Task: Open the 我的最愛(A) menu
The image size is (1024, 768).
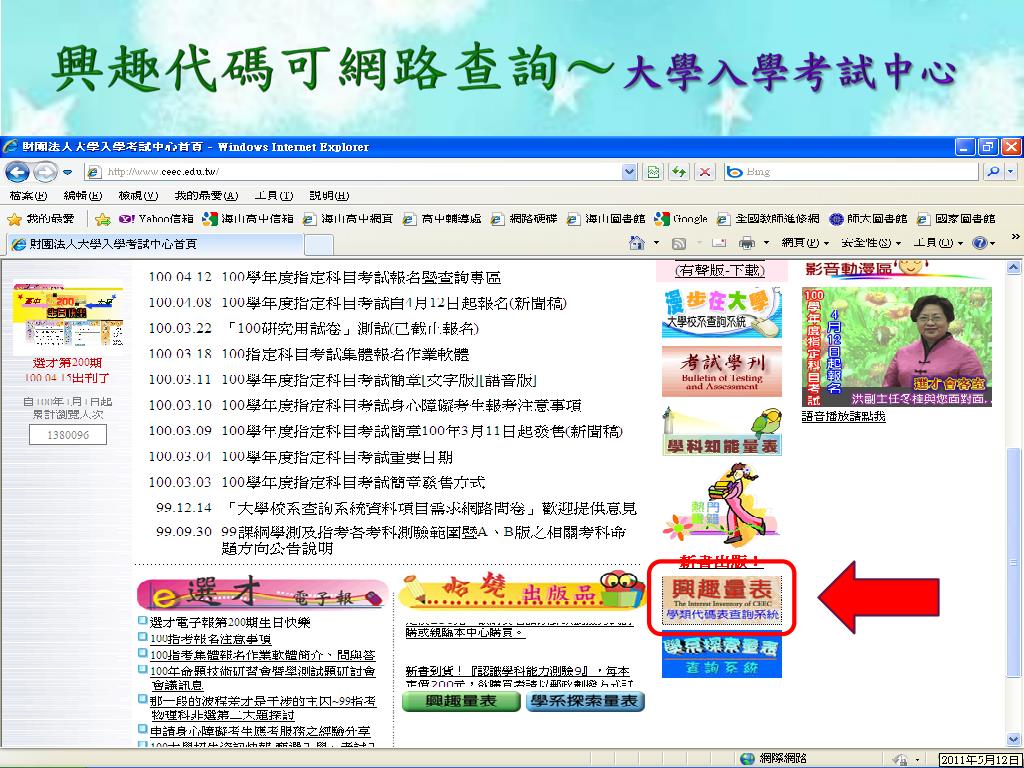Action: (x=206, y=196)
